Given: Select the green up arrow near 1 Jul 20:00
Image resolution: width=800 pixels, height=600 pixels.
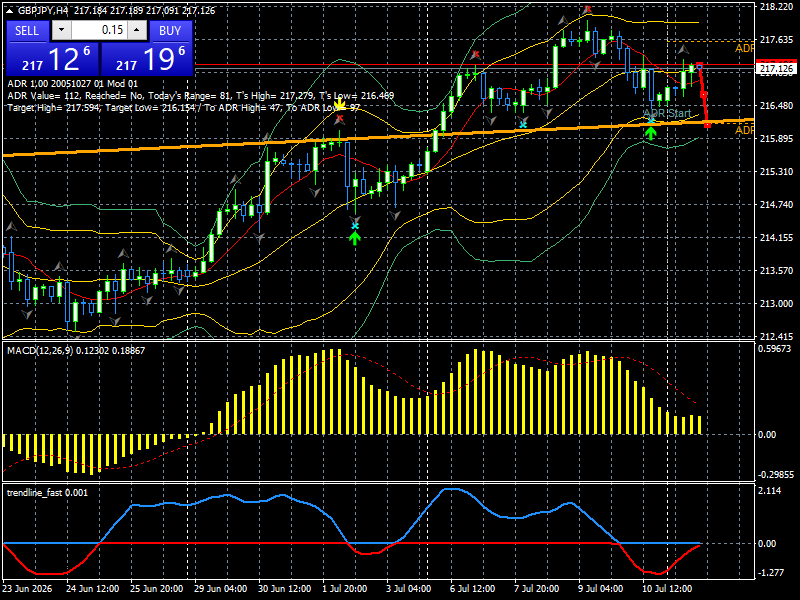Looking at the screenshot, I should point(355,238).
